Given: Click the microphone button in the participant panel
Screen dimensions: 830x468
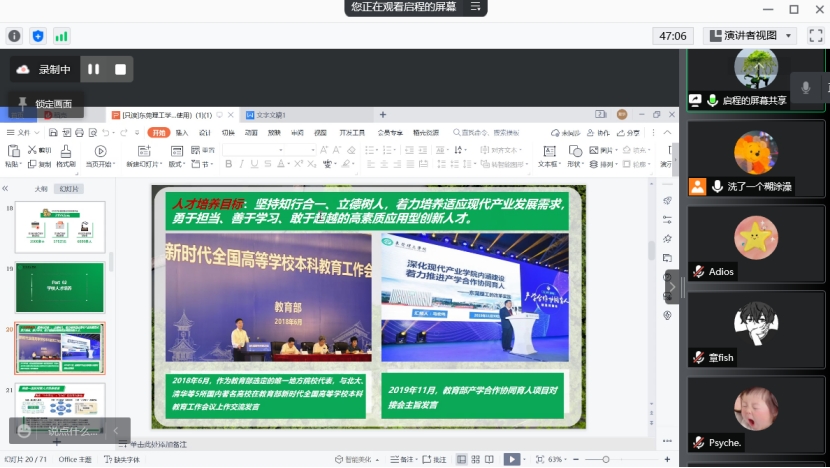Looking at the screenshot, I should click(x=805, y=88).
